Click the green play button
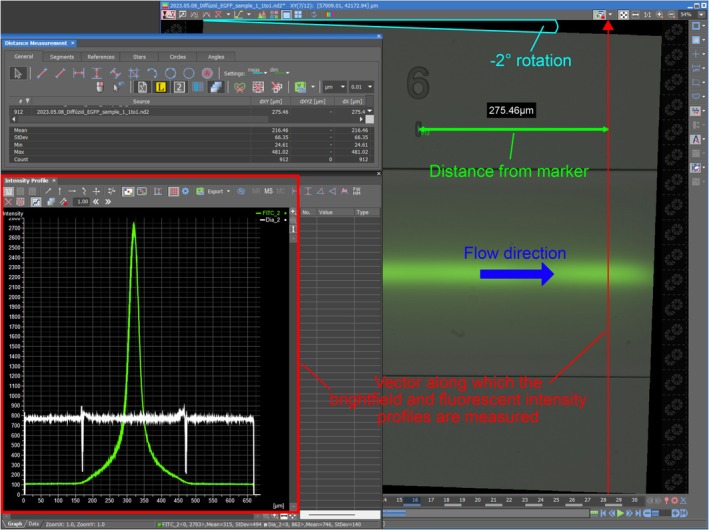 pos(620,513)
